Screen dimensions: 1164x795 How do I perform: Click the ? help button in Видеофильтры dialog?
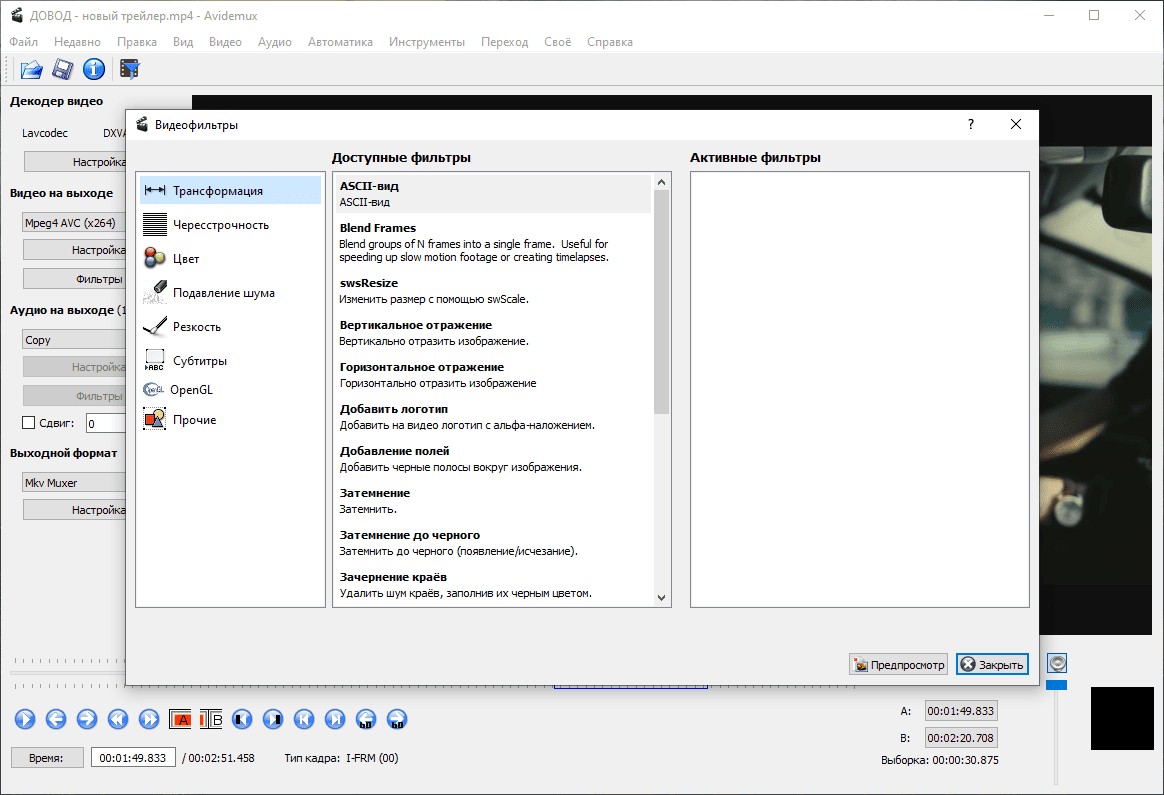click(970, 124)
